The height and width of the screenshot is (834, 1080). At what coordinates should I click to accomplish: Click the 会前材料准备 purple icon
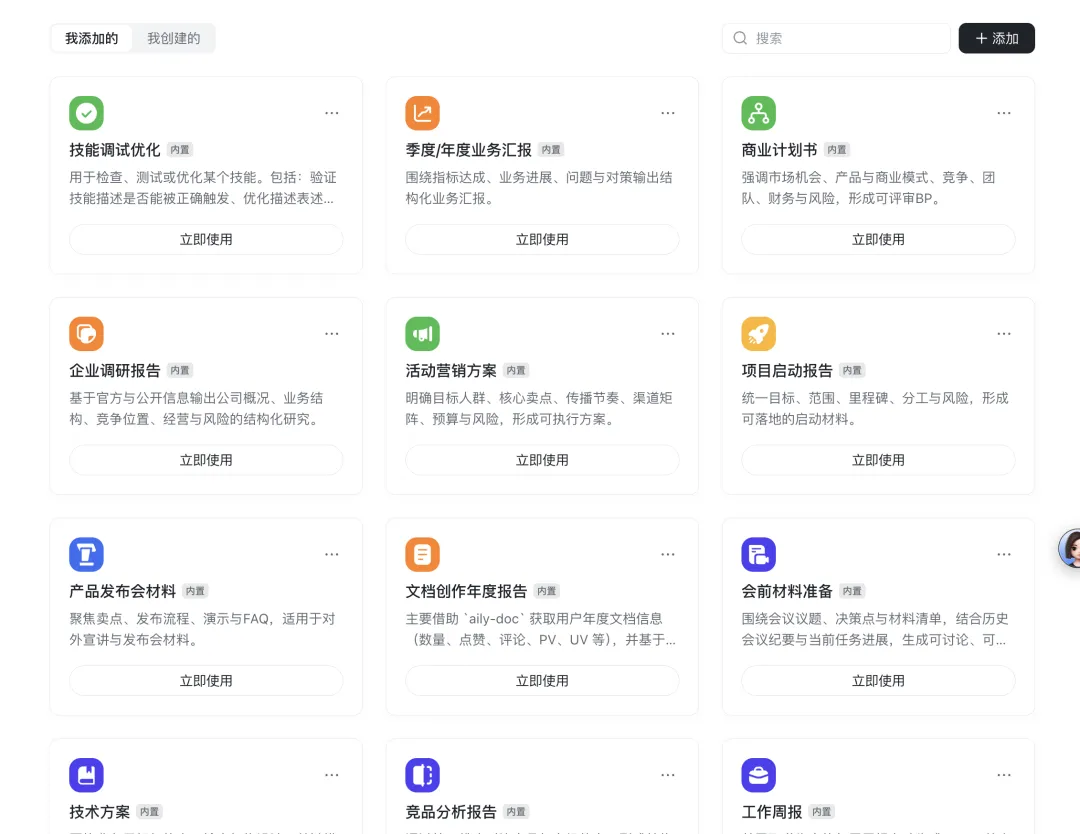click(758, 554)
